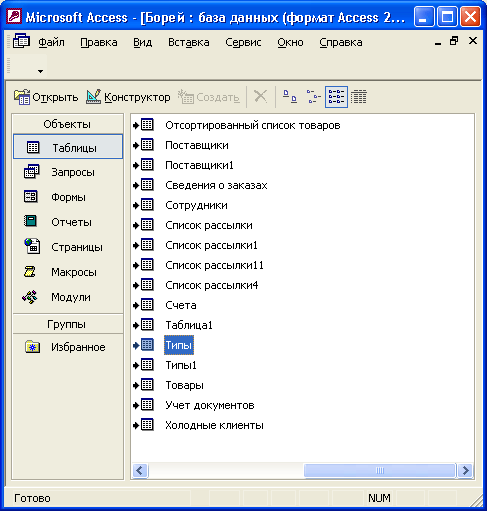Click the table icon of Поставщики

pos(147,145)
